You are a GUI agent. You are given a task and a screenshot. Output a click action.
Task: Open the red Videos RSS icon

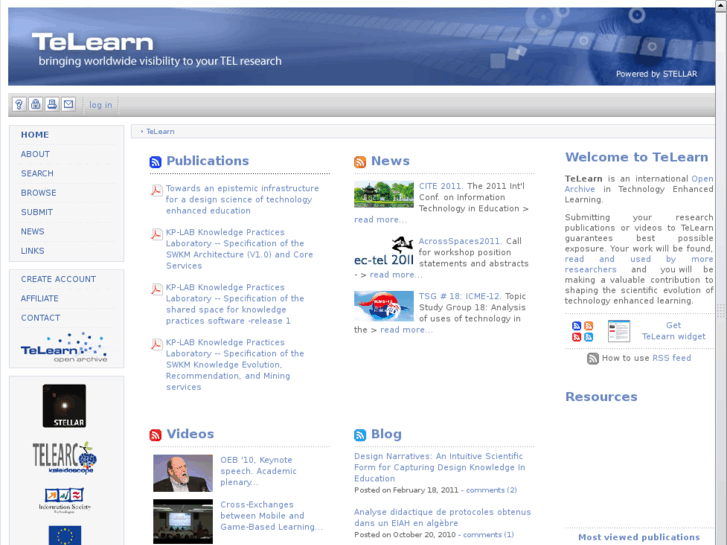pyautogui.click(x=155, y=435)
